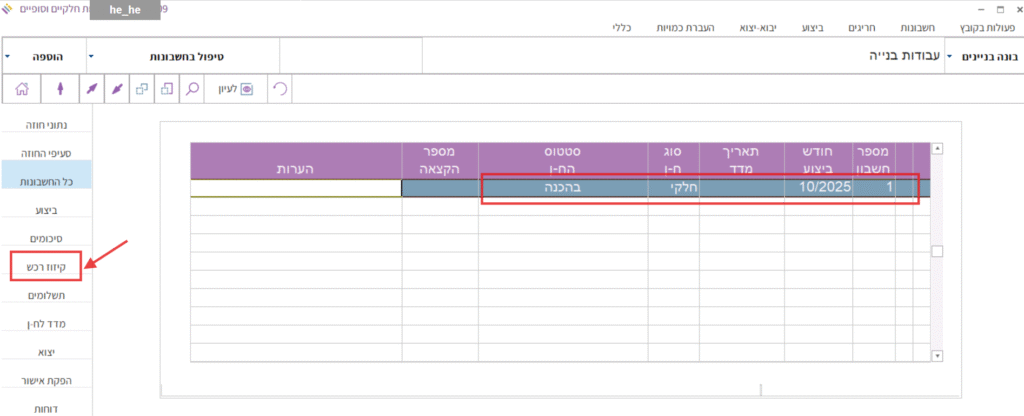Click the circular undo/refresh arrow icon
The width and height of the screenshot is (1024, 416).
(281, 89)
